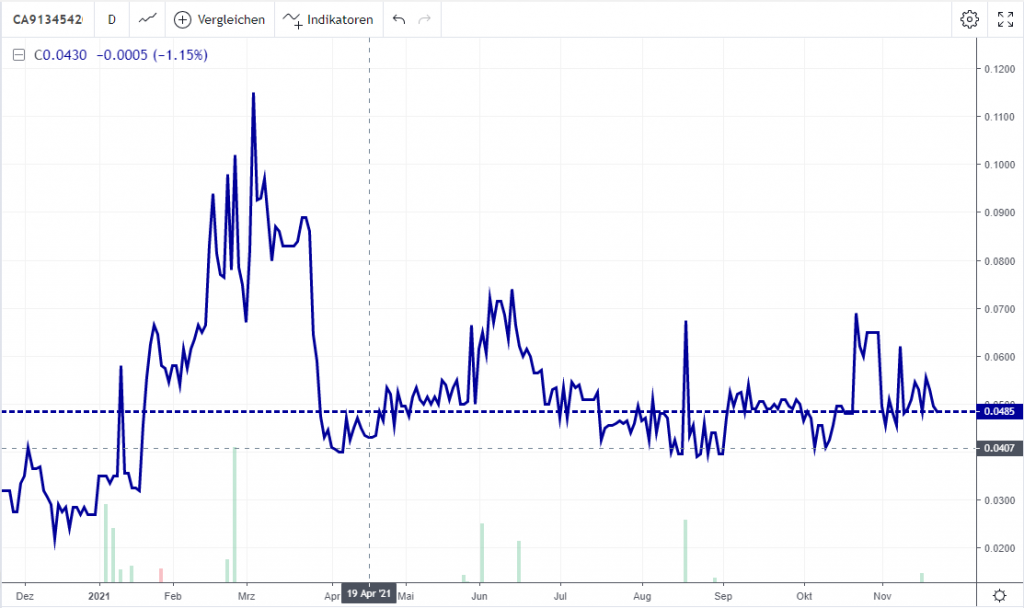Click the 0.0485 current price label
This screenshot has height=608, width=1024.
click(x=997, y=411)
